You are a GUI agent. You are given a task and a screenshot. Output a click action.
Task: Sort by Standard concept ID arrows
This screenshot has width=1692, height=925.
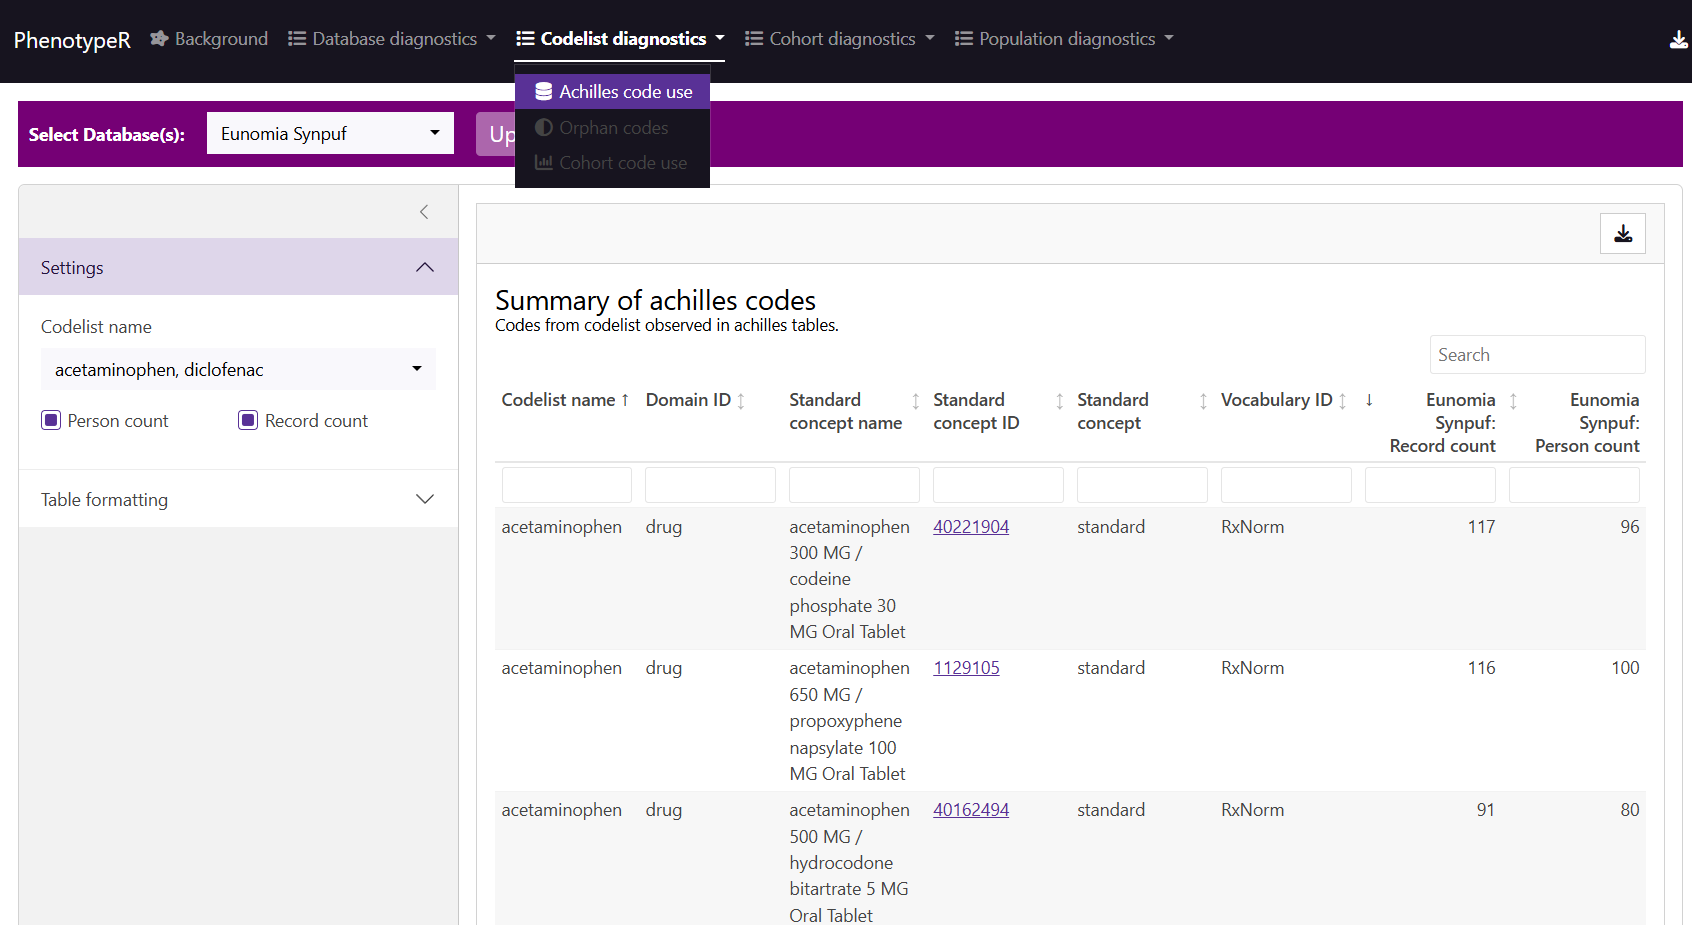[x=1059, y=401]
